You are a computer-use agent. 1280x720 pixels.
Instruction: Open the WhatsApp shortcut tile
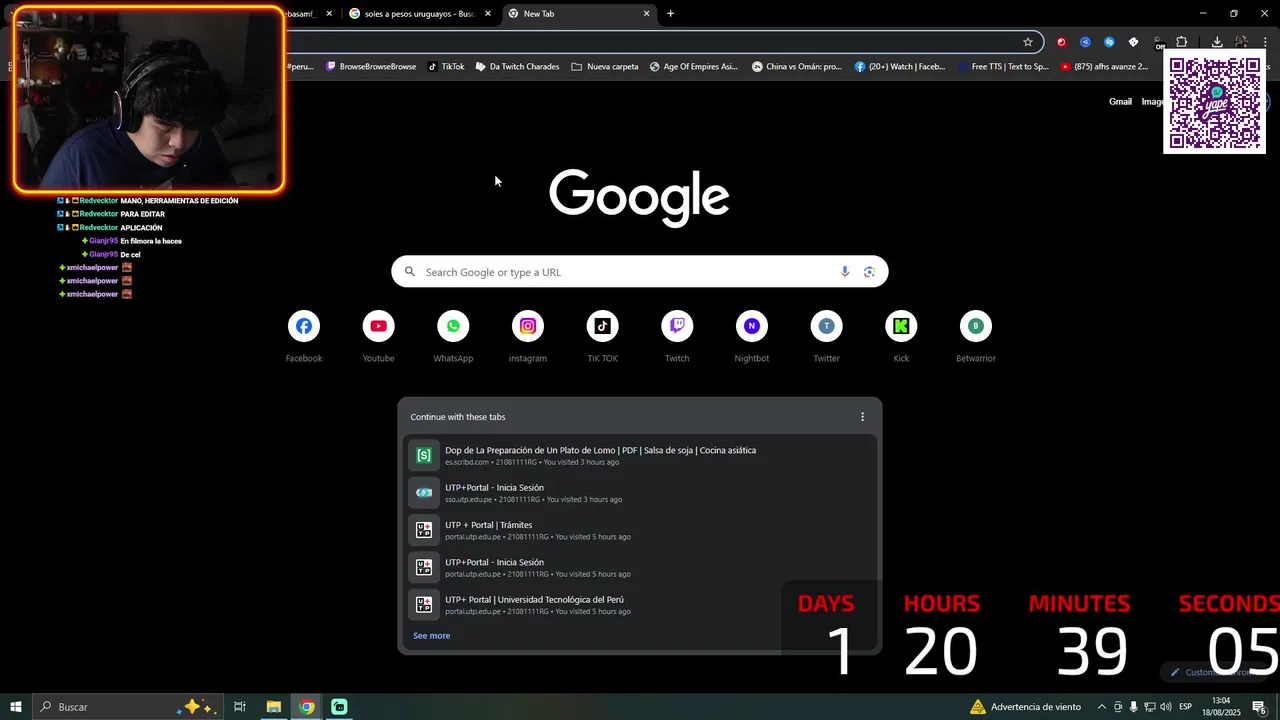(x=453, y=337)
